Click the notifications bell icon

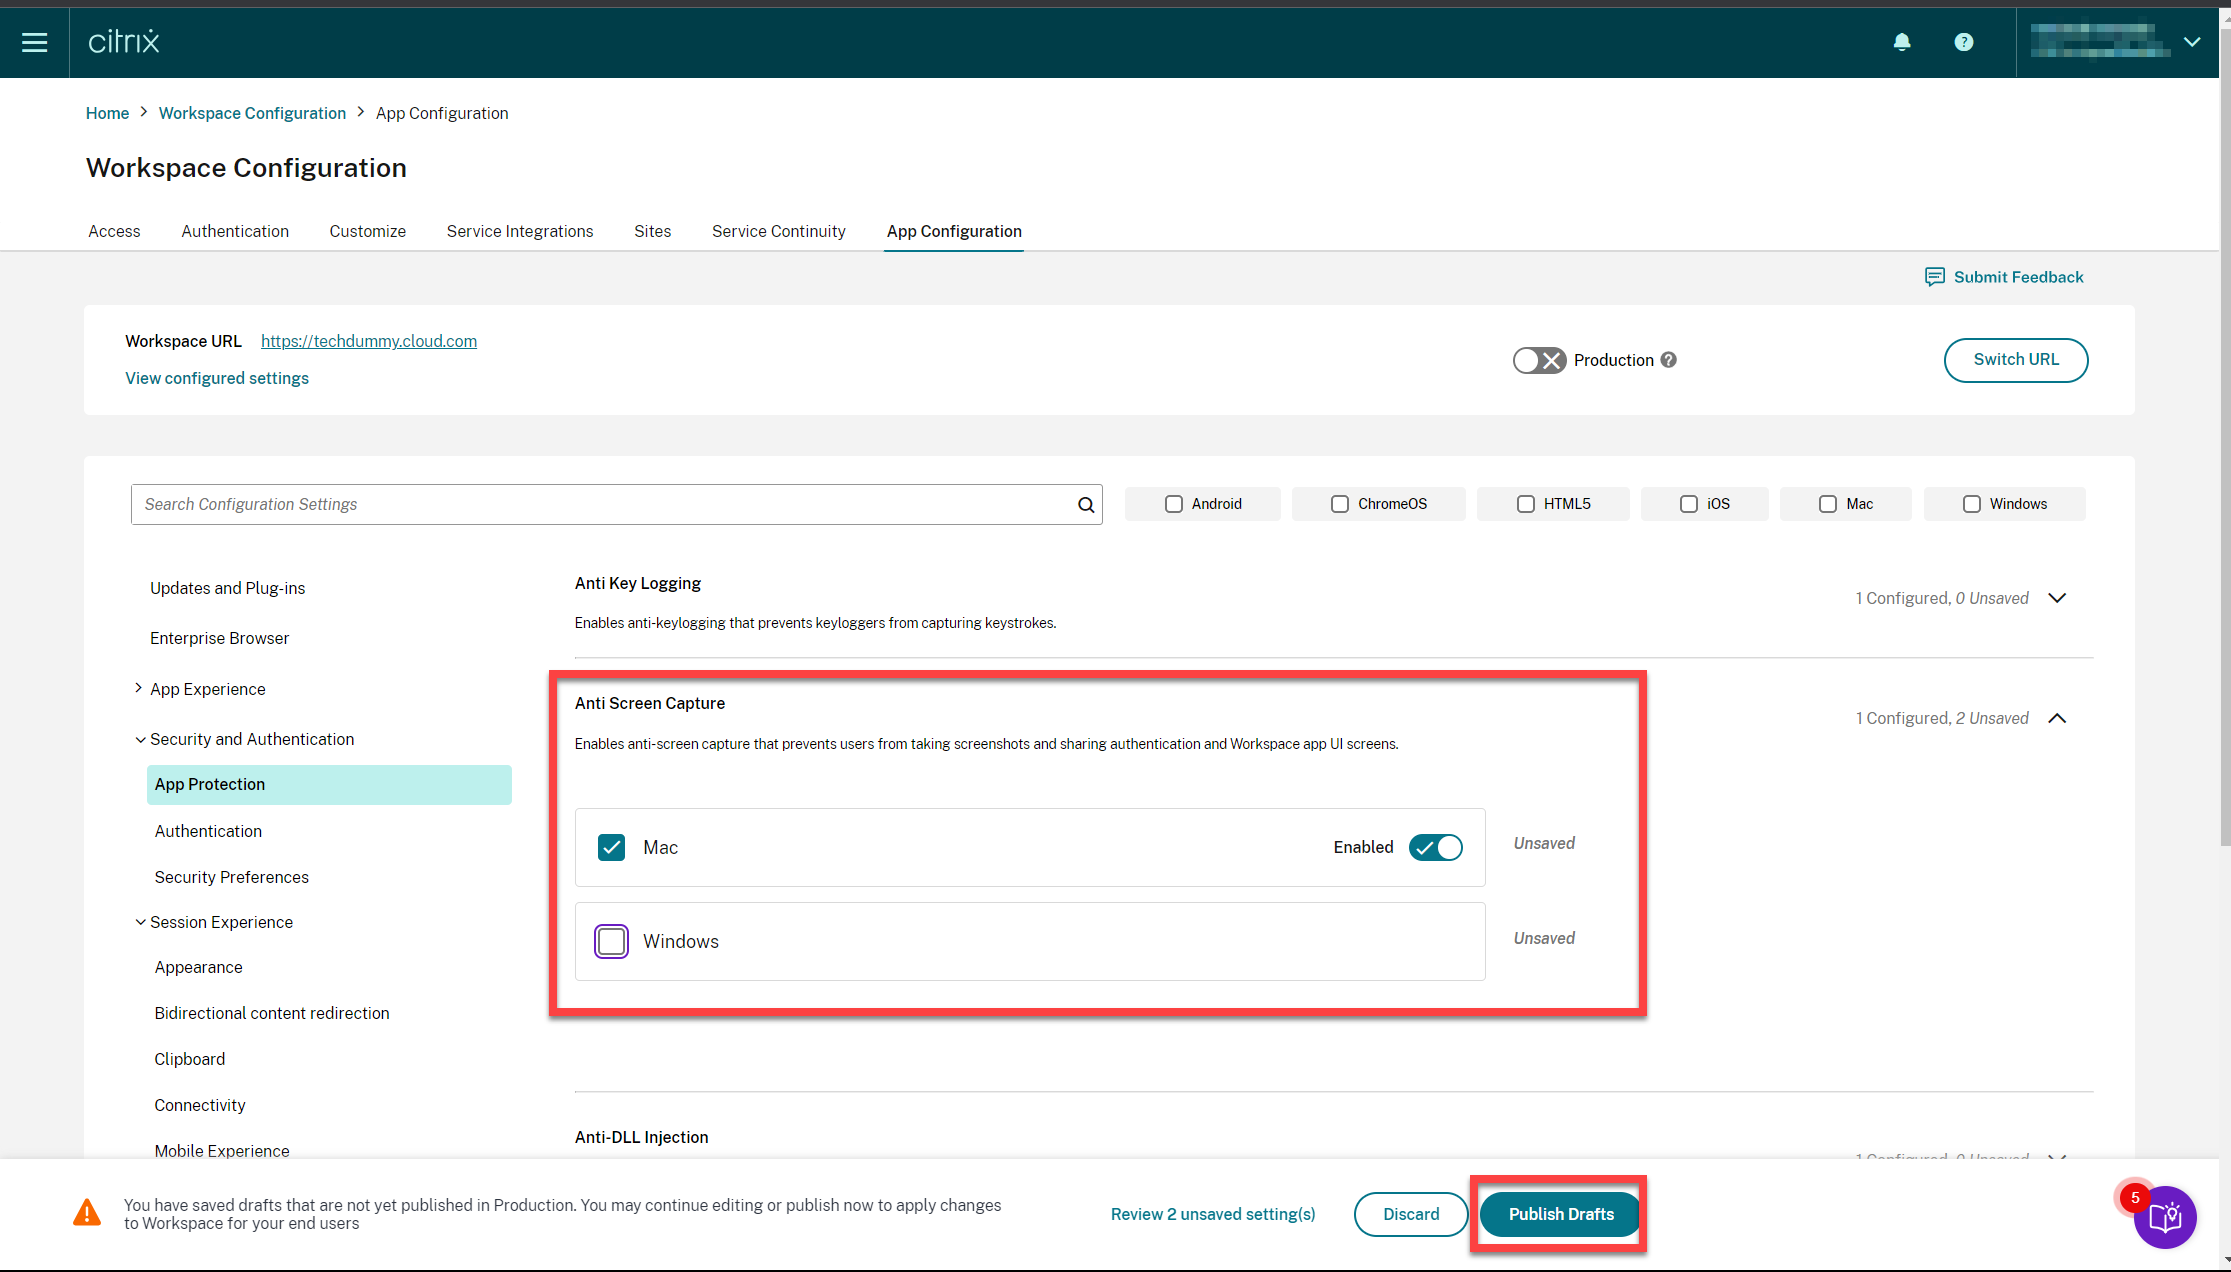click(1902, 42)
